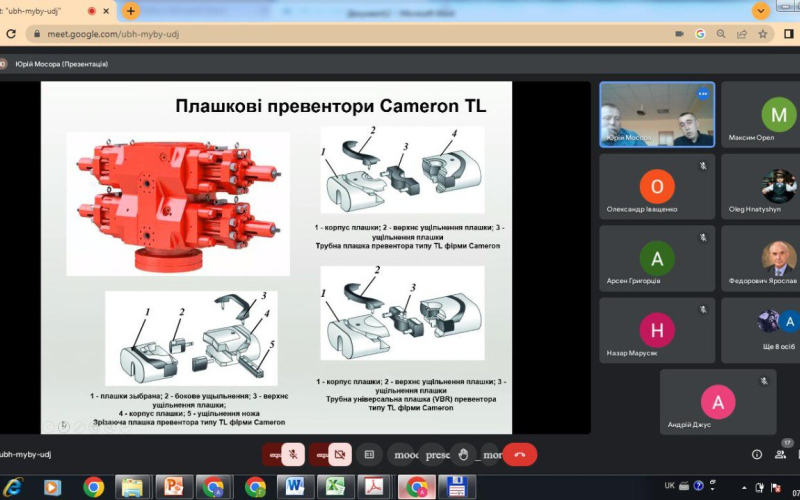Viewport: 800px width, 500px height.
Task: Click the Google icon in the address bar
Action: (x=700, y=34)
